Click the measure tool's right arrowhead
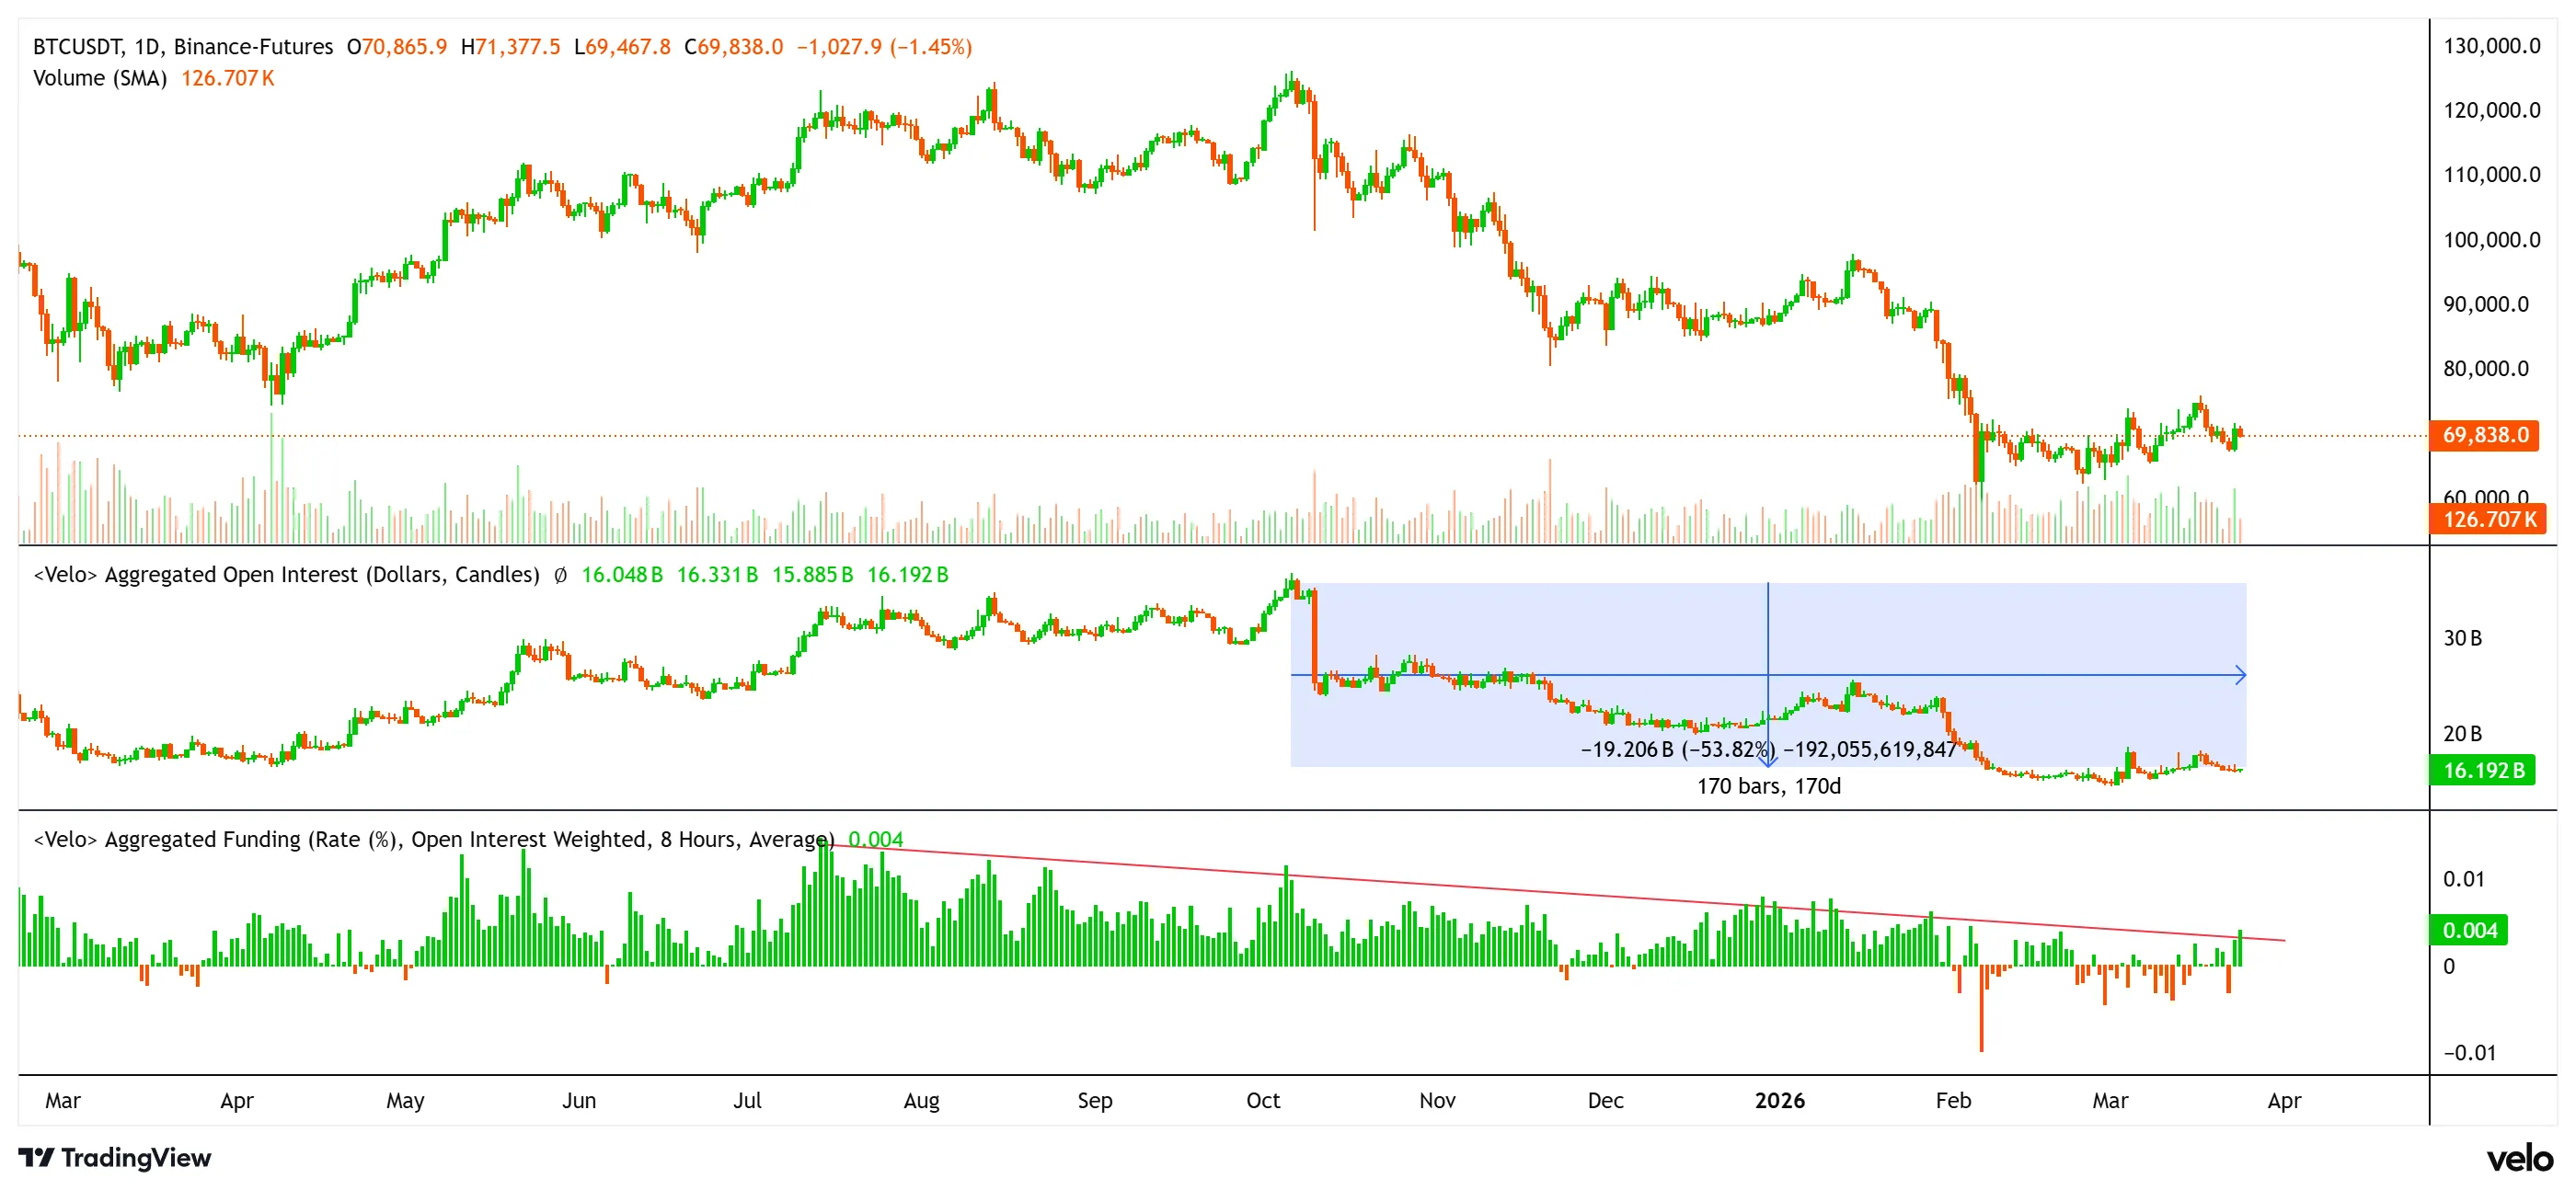The height and width of the screenshot is (1190, 2576). coord(2240,676)
